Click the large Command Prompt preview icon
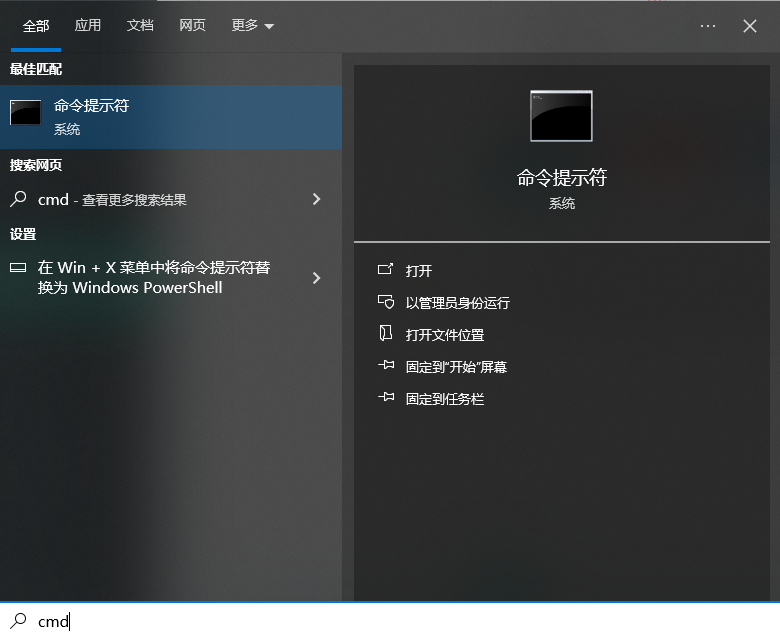The image size is (780, 638). point(561,116)
